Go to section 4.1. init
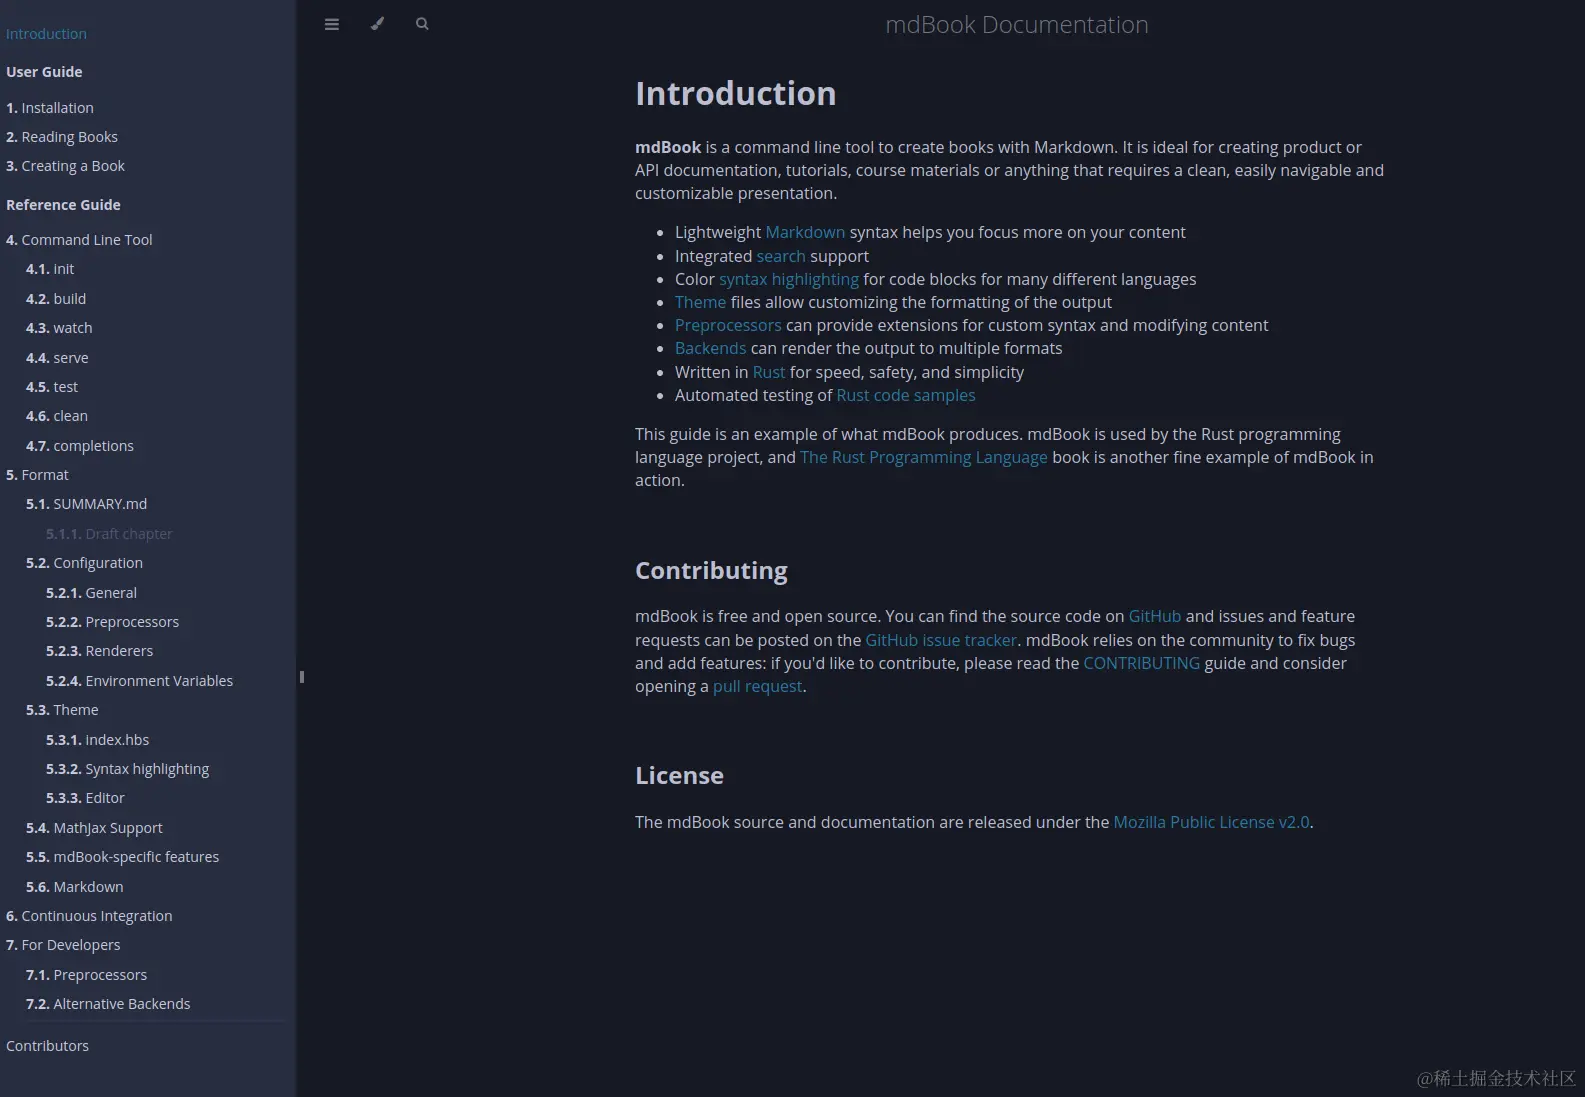The height and width of the screenshot is (1097, 1585). [50, 269]
